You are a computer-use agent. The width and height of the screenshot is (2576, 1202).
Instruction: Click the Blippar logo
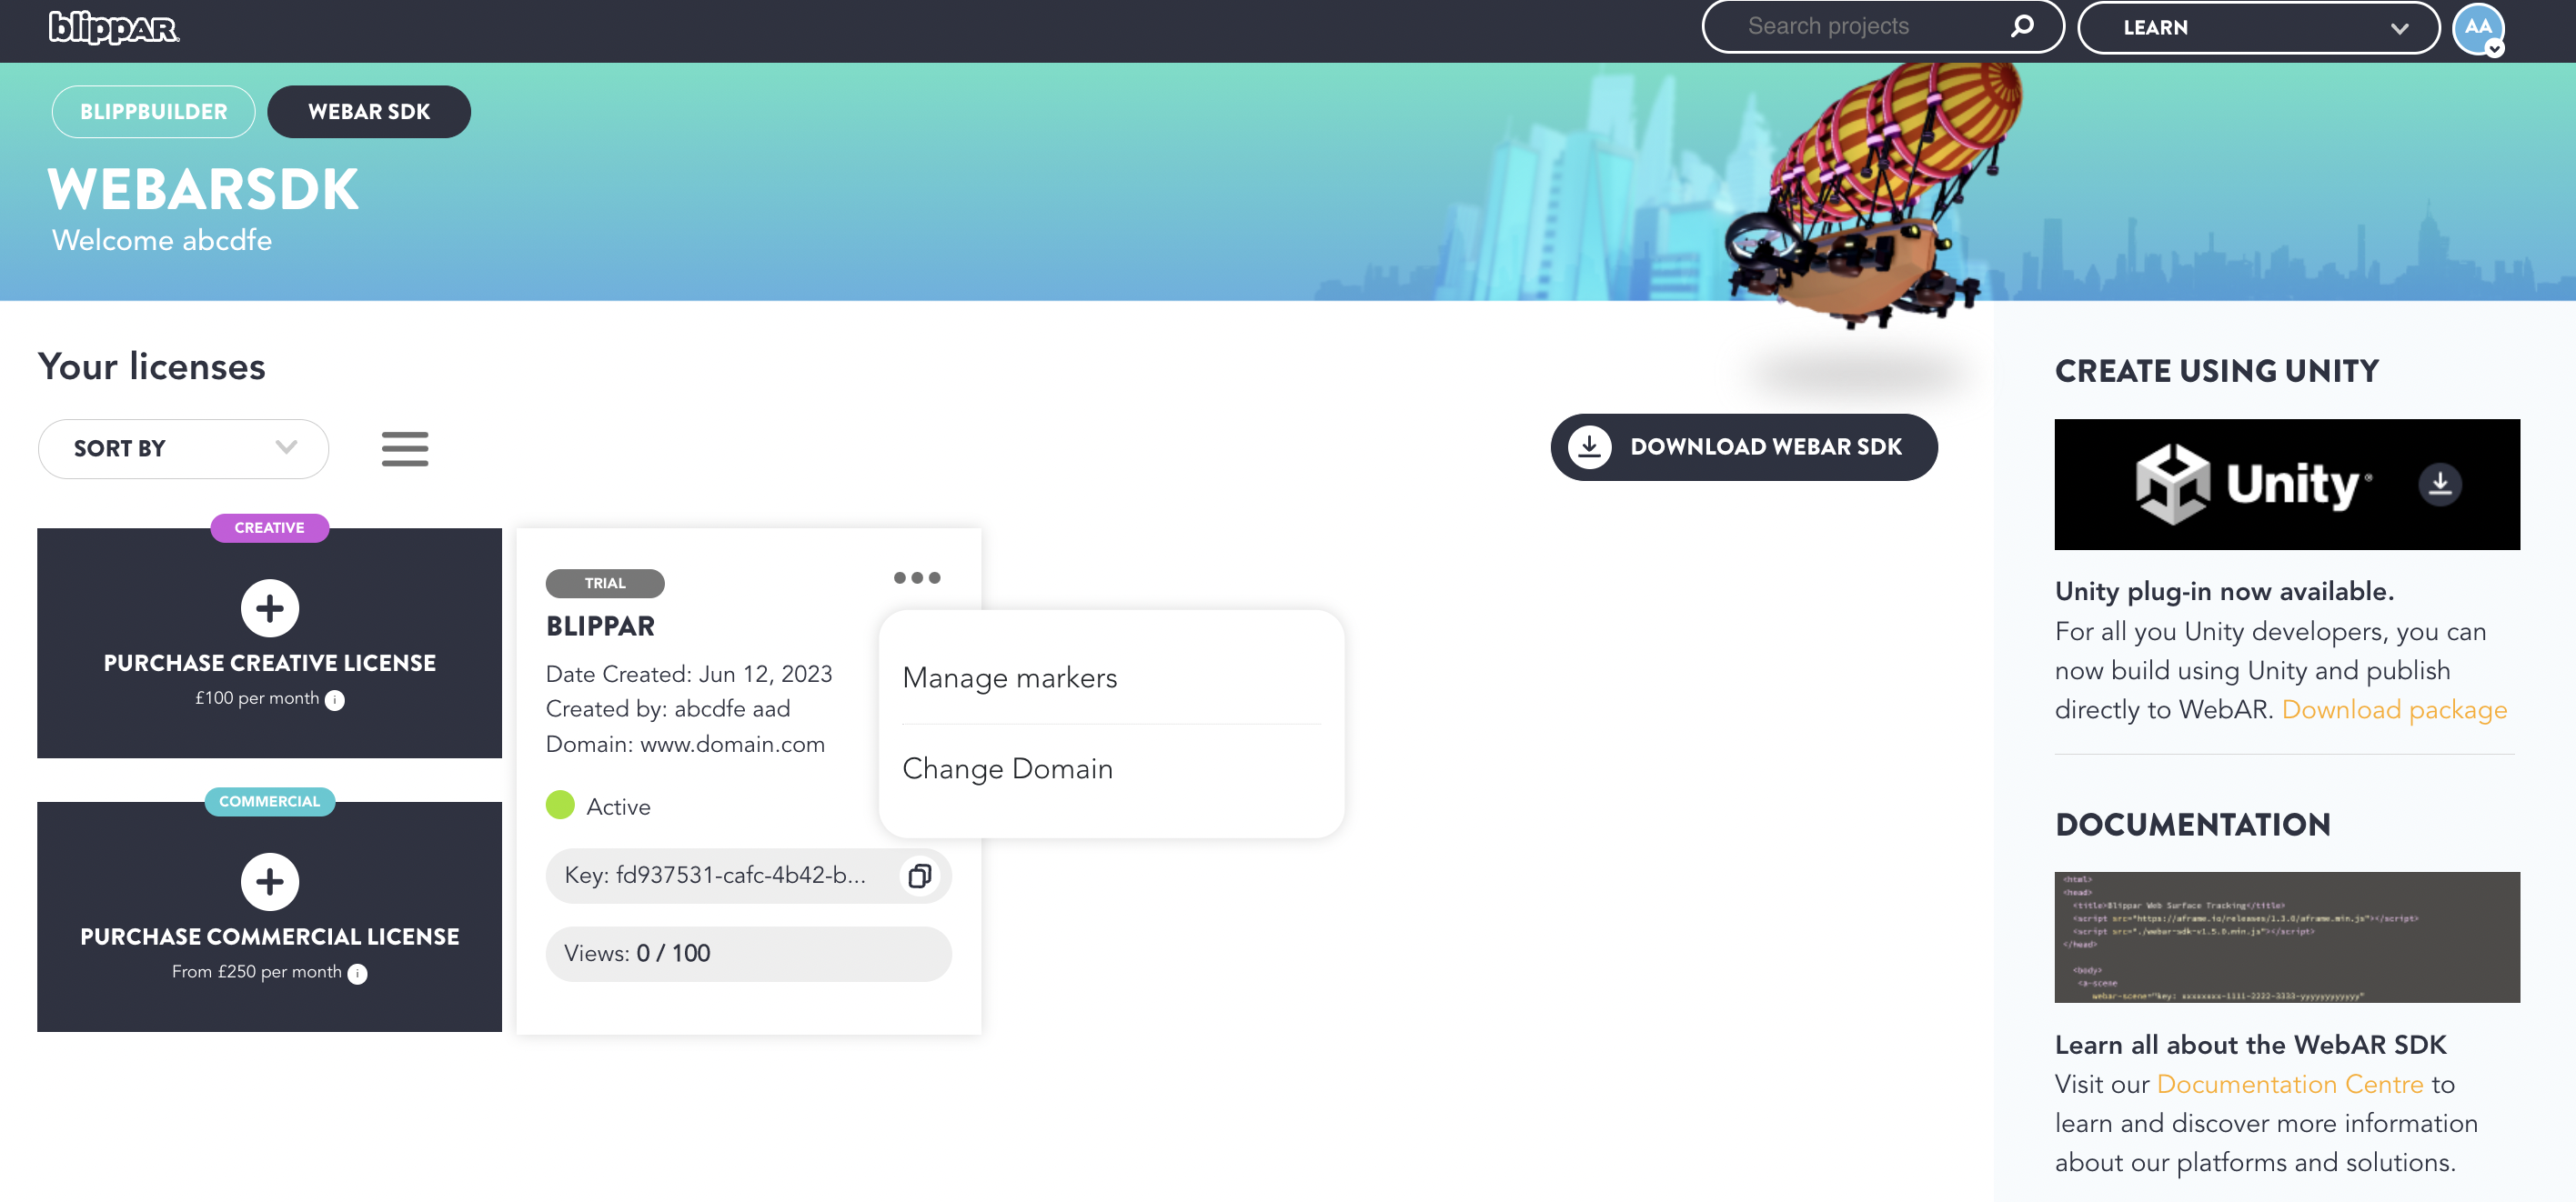(114, 27)
